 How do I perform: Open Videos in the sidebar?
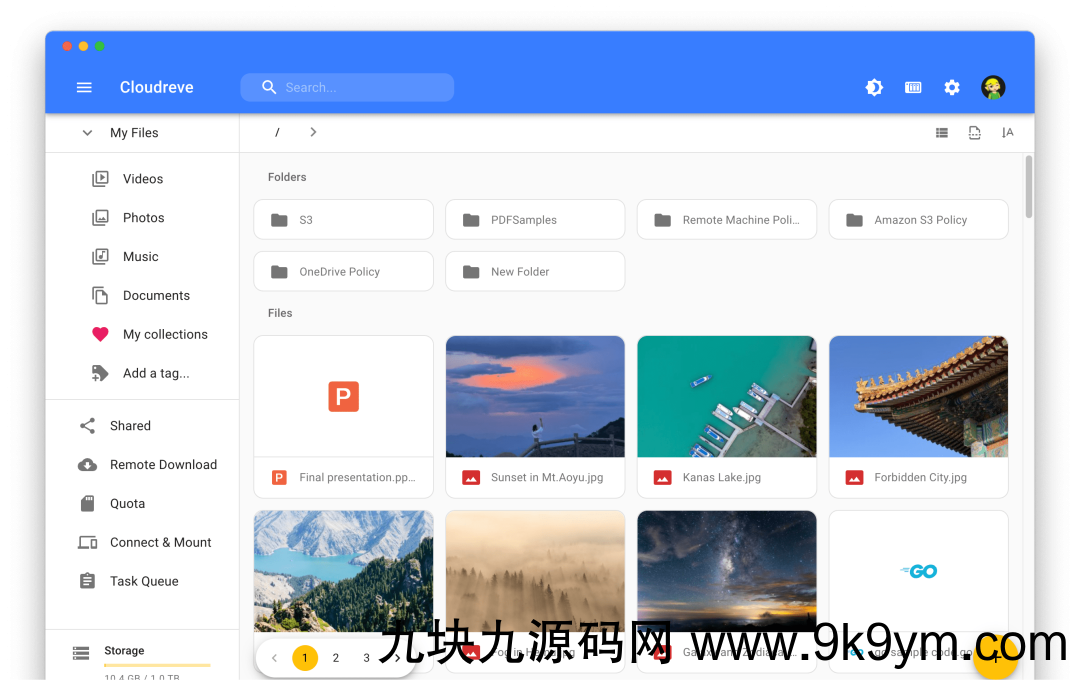(x=142, y=179)
